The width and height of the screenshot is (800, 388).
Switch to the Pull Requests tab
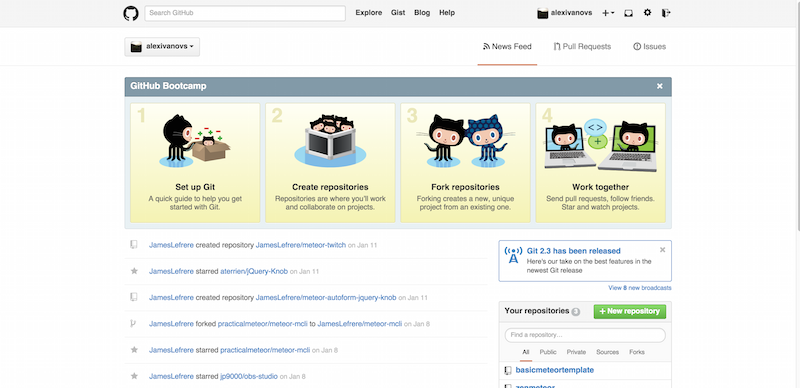582,46
